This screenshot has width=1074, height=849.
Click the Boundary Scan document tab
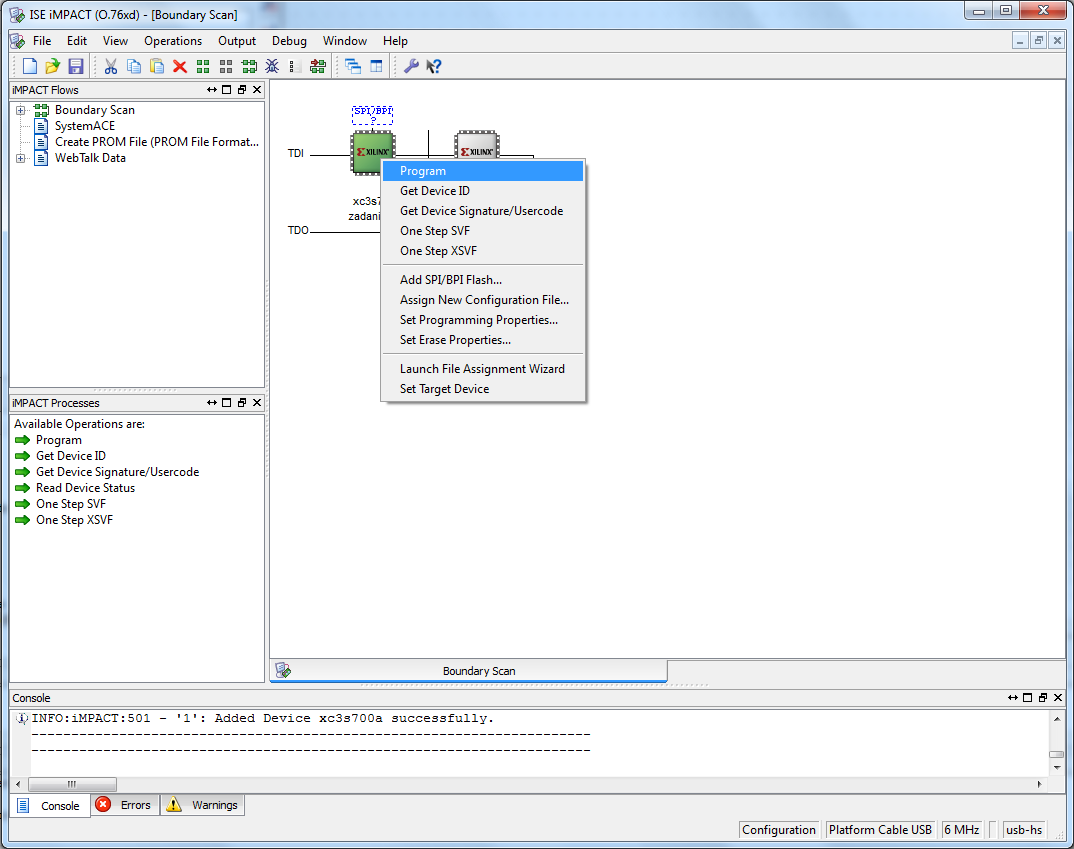click(x=469, y=671)
